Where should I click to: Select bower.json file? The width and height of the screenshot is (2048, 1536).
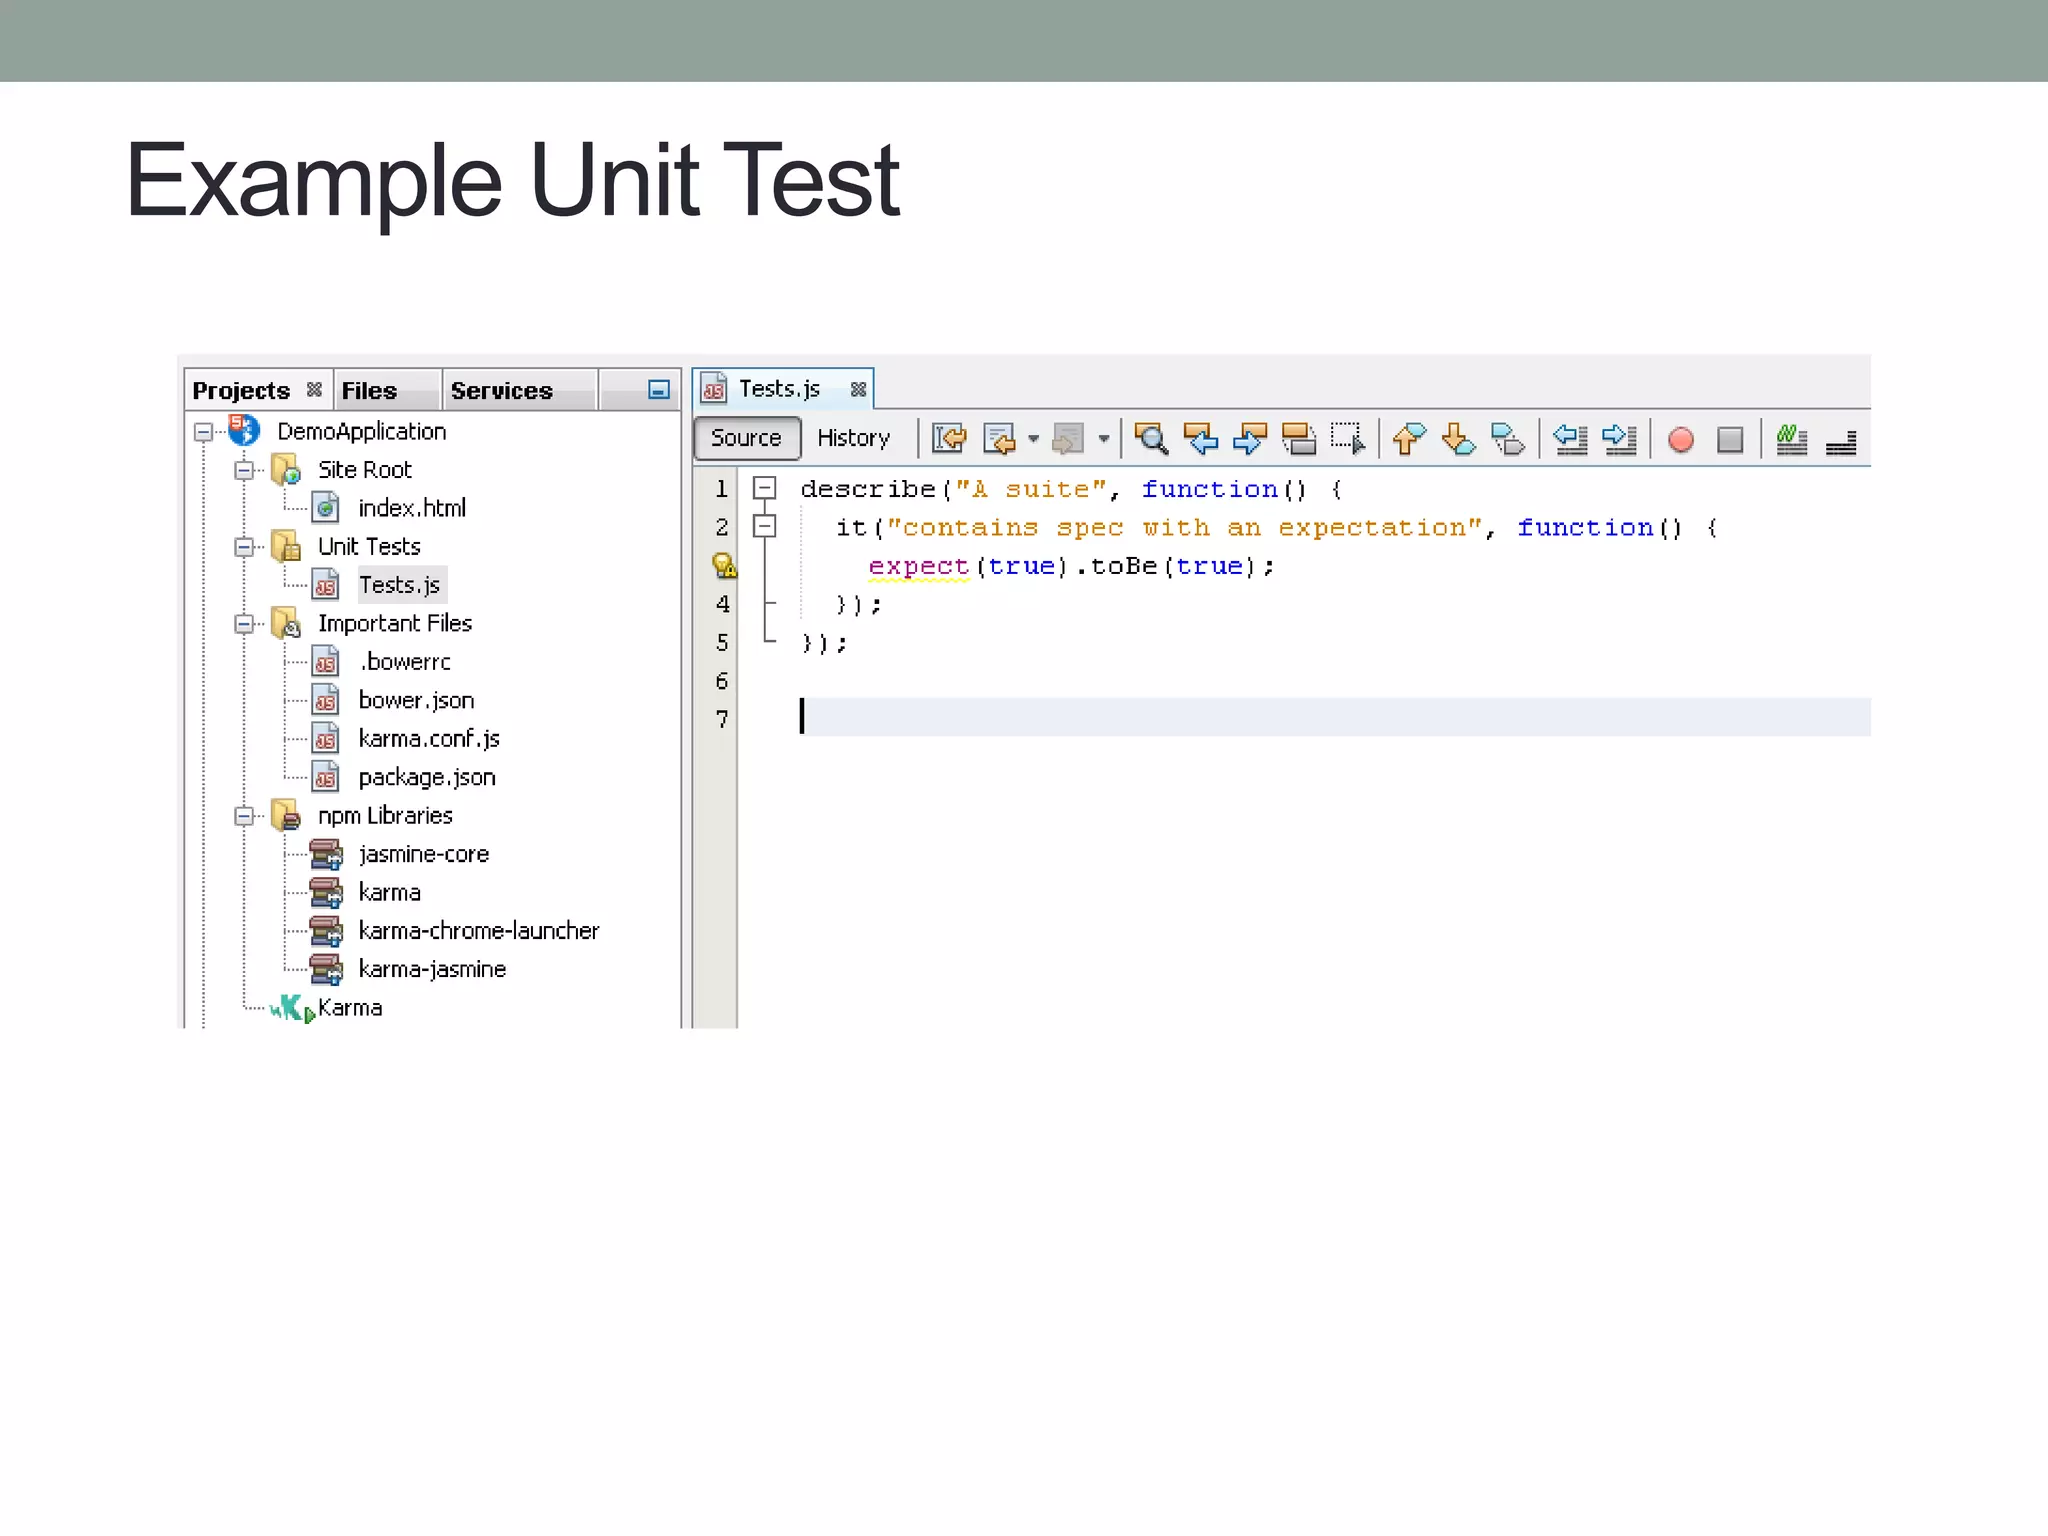click(416, 700)
